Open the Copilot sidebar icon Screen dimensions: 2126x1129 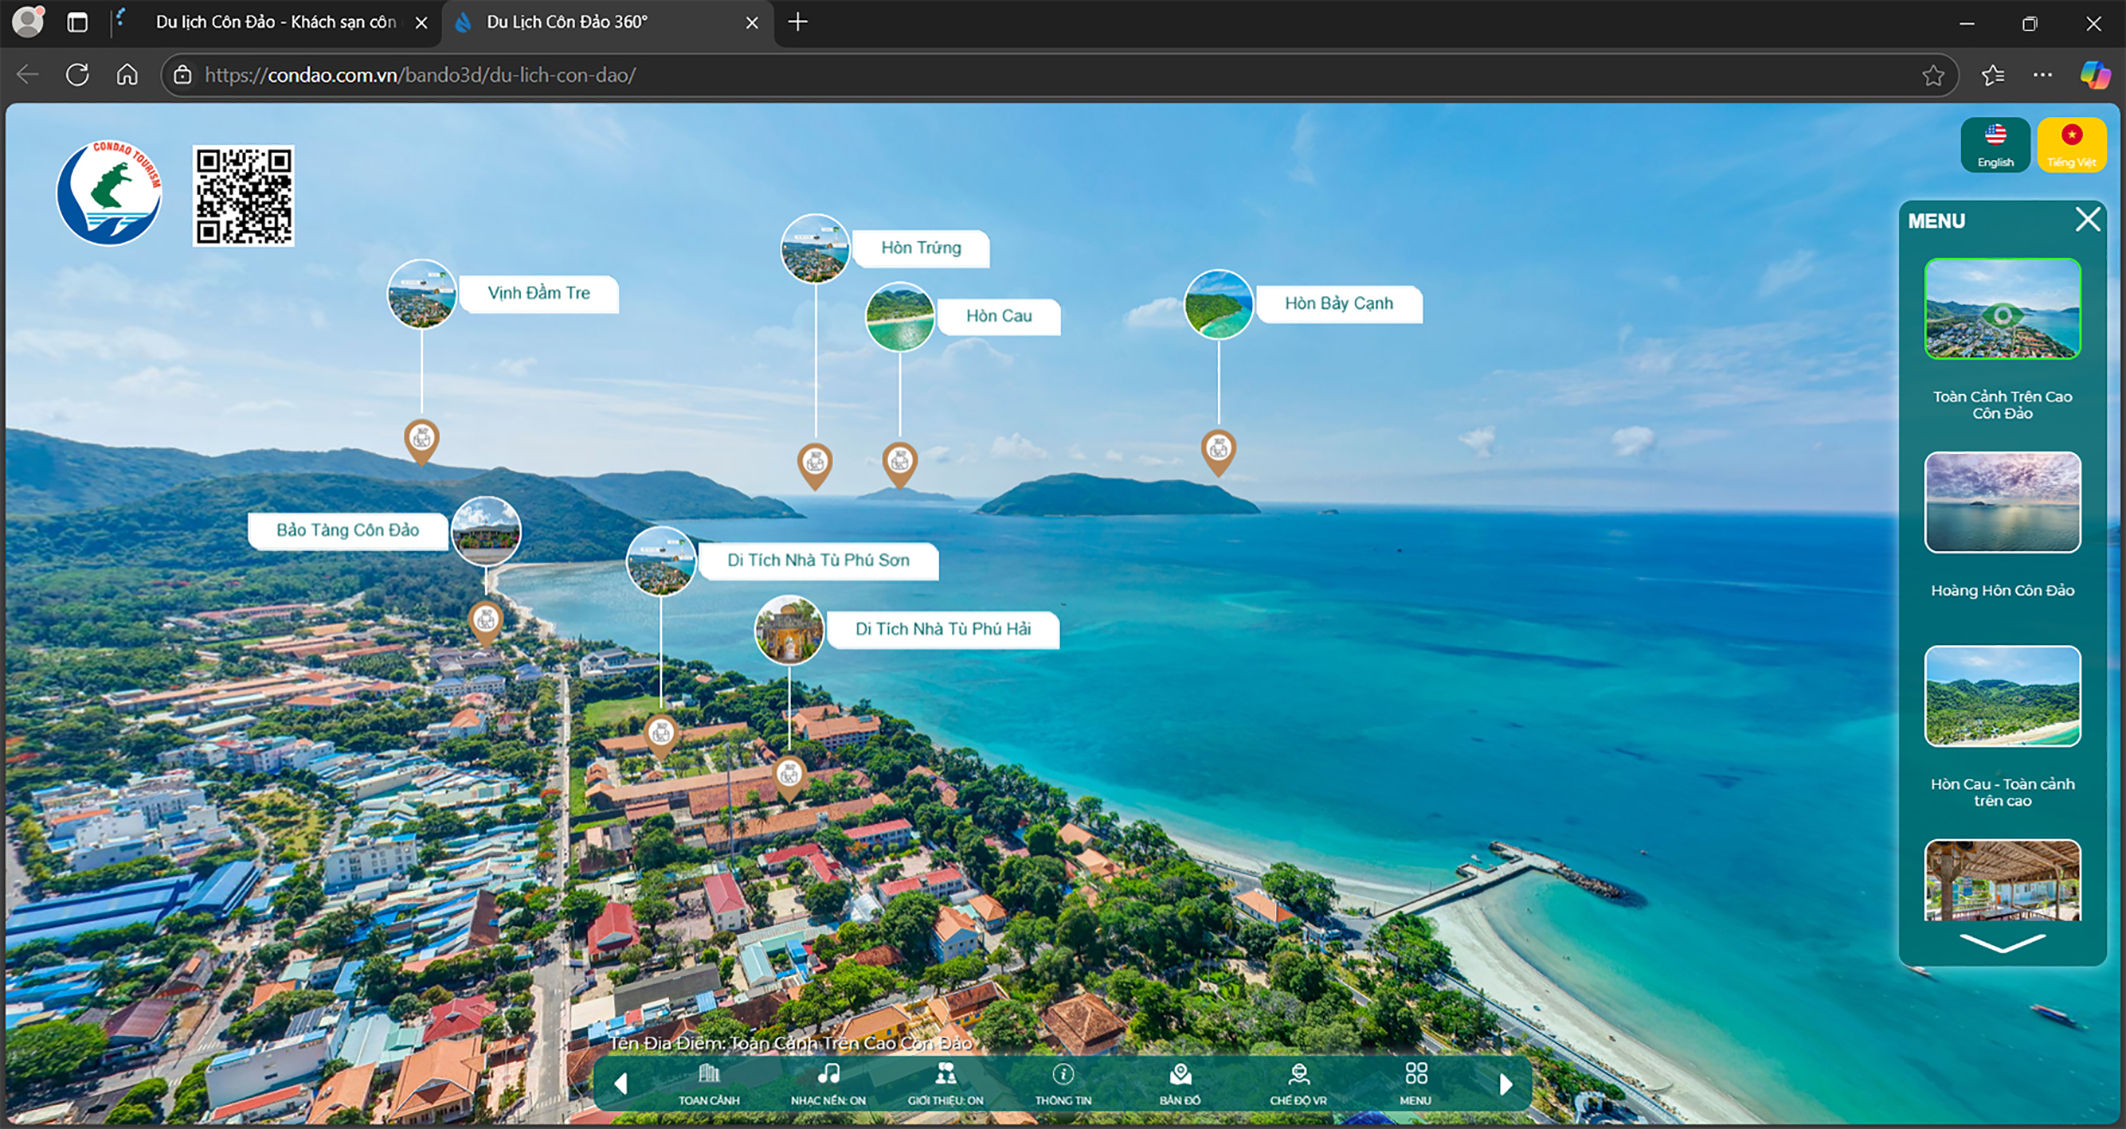click(x=2095, y=75)
